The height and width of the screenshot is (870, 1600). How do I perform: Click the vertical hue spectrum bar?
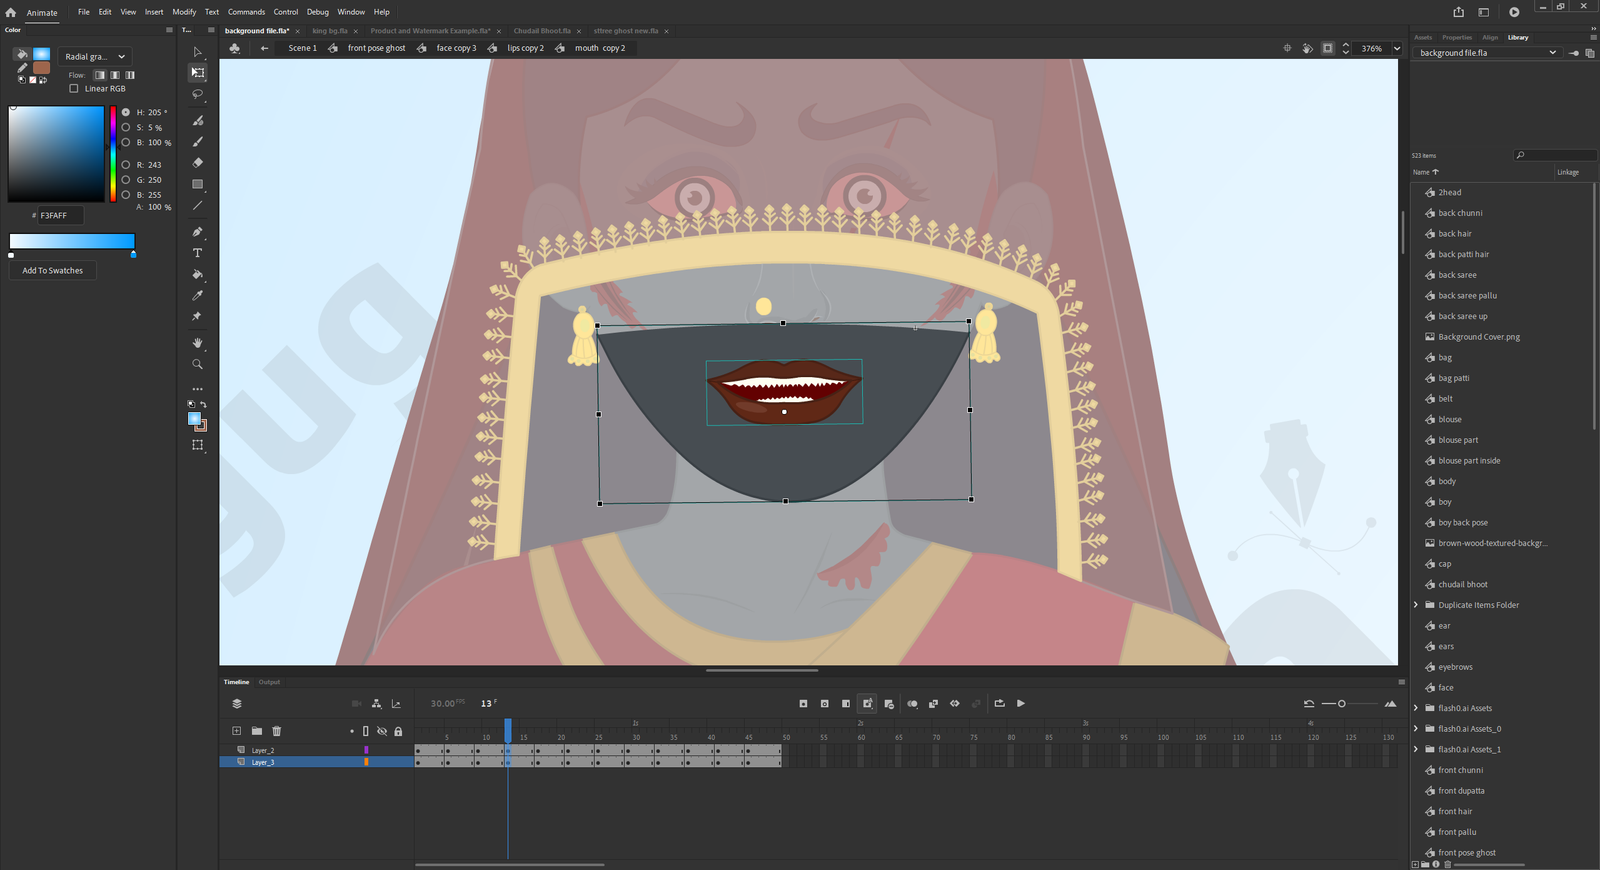[113, 155]
